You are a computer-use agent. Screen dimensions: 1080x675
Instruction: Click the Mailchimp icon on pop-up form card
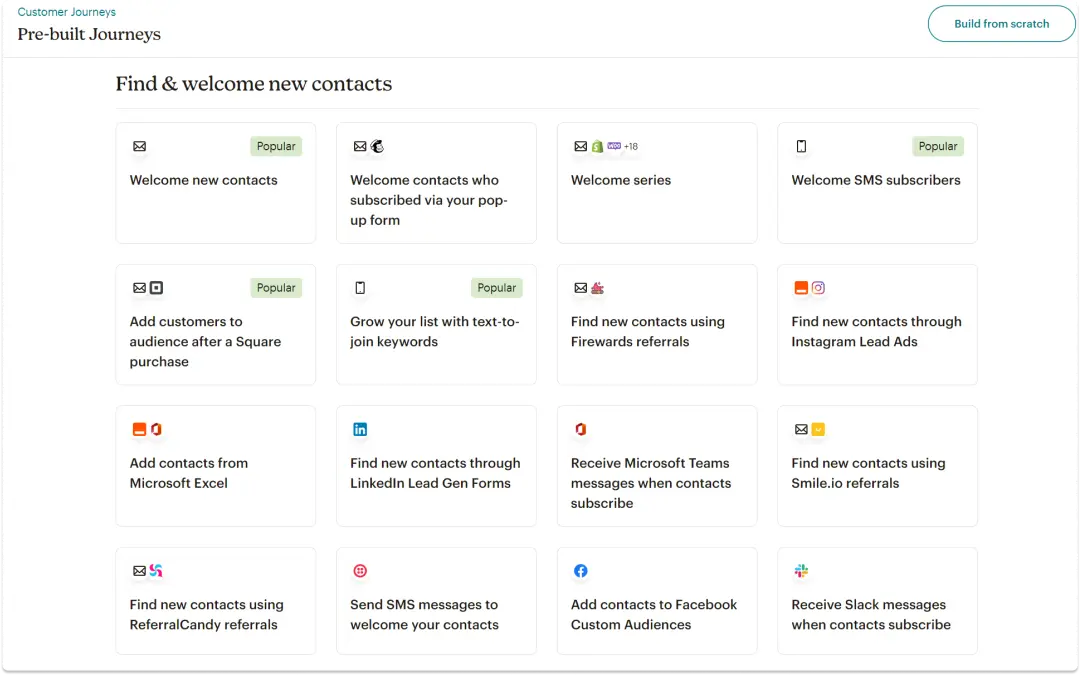pos(377,147)
